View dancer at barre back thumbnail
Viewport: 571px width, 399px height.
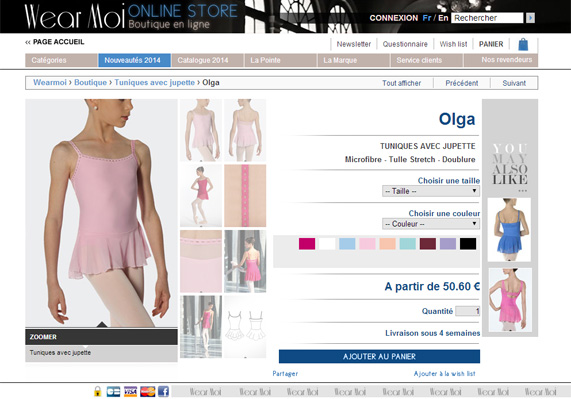coord(245,261)
